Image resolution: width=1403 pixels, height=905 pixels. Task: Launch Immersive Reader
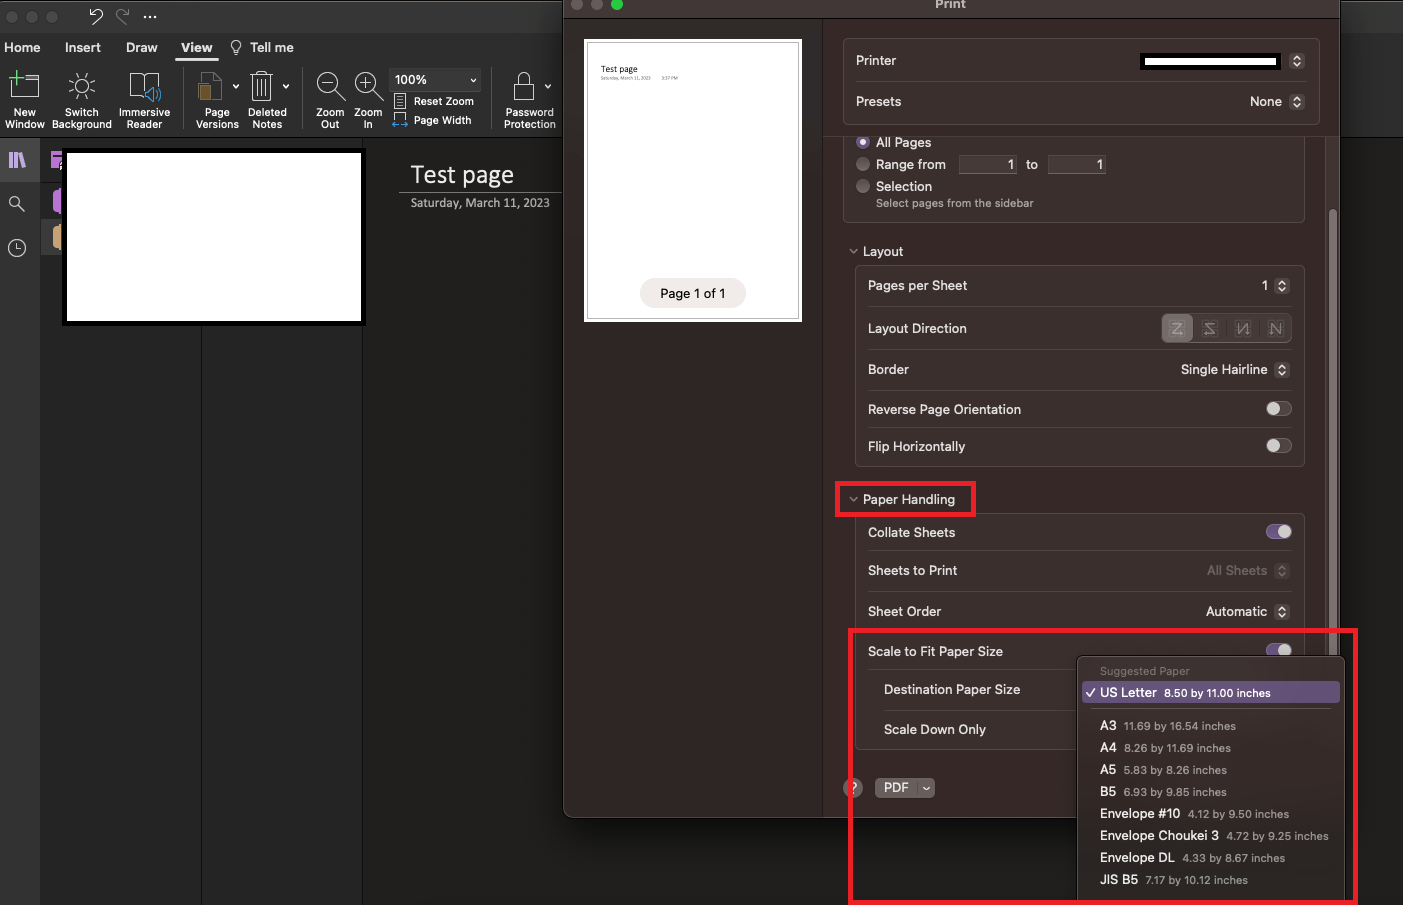tap(144, 100)
